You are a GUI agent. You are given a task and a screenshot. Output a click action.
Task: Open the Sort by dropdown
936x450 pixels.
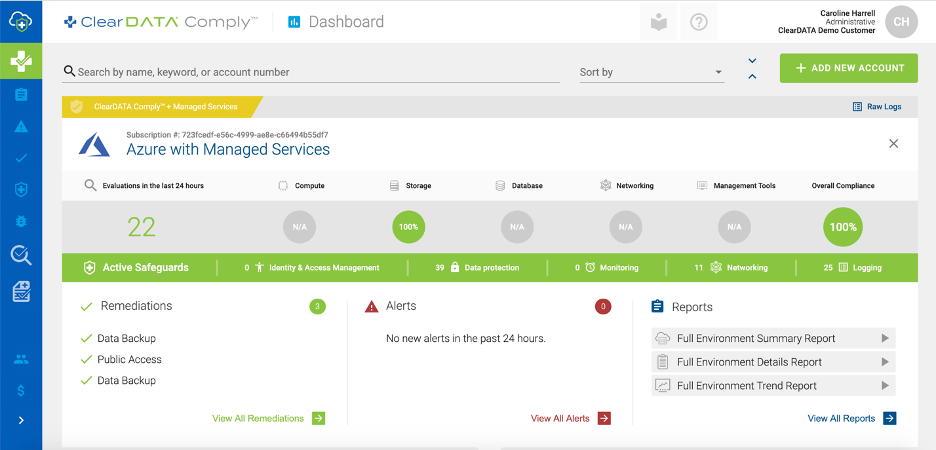[x=652, y=72]
